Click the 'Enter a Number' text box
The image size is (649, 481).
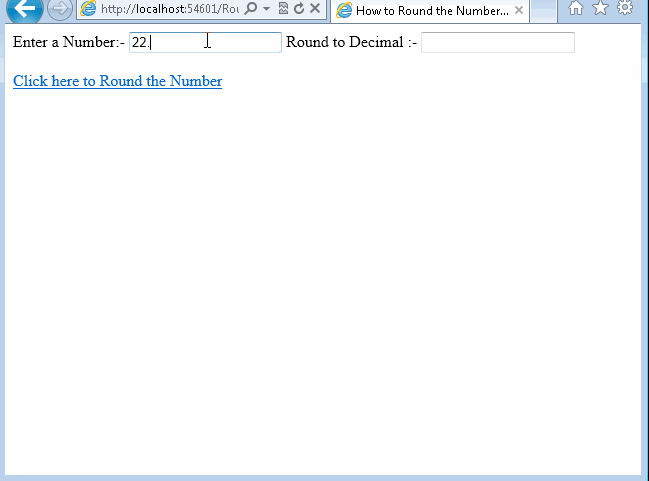[205, 42]
